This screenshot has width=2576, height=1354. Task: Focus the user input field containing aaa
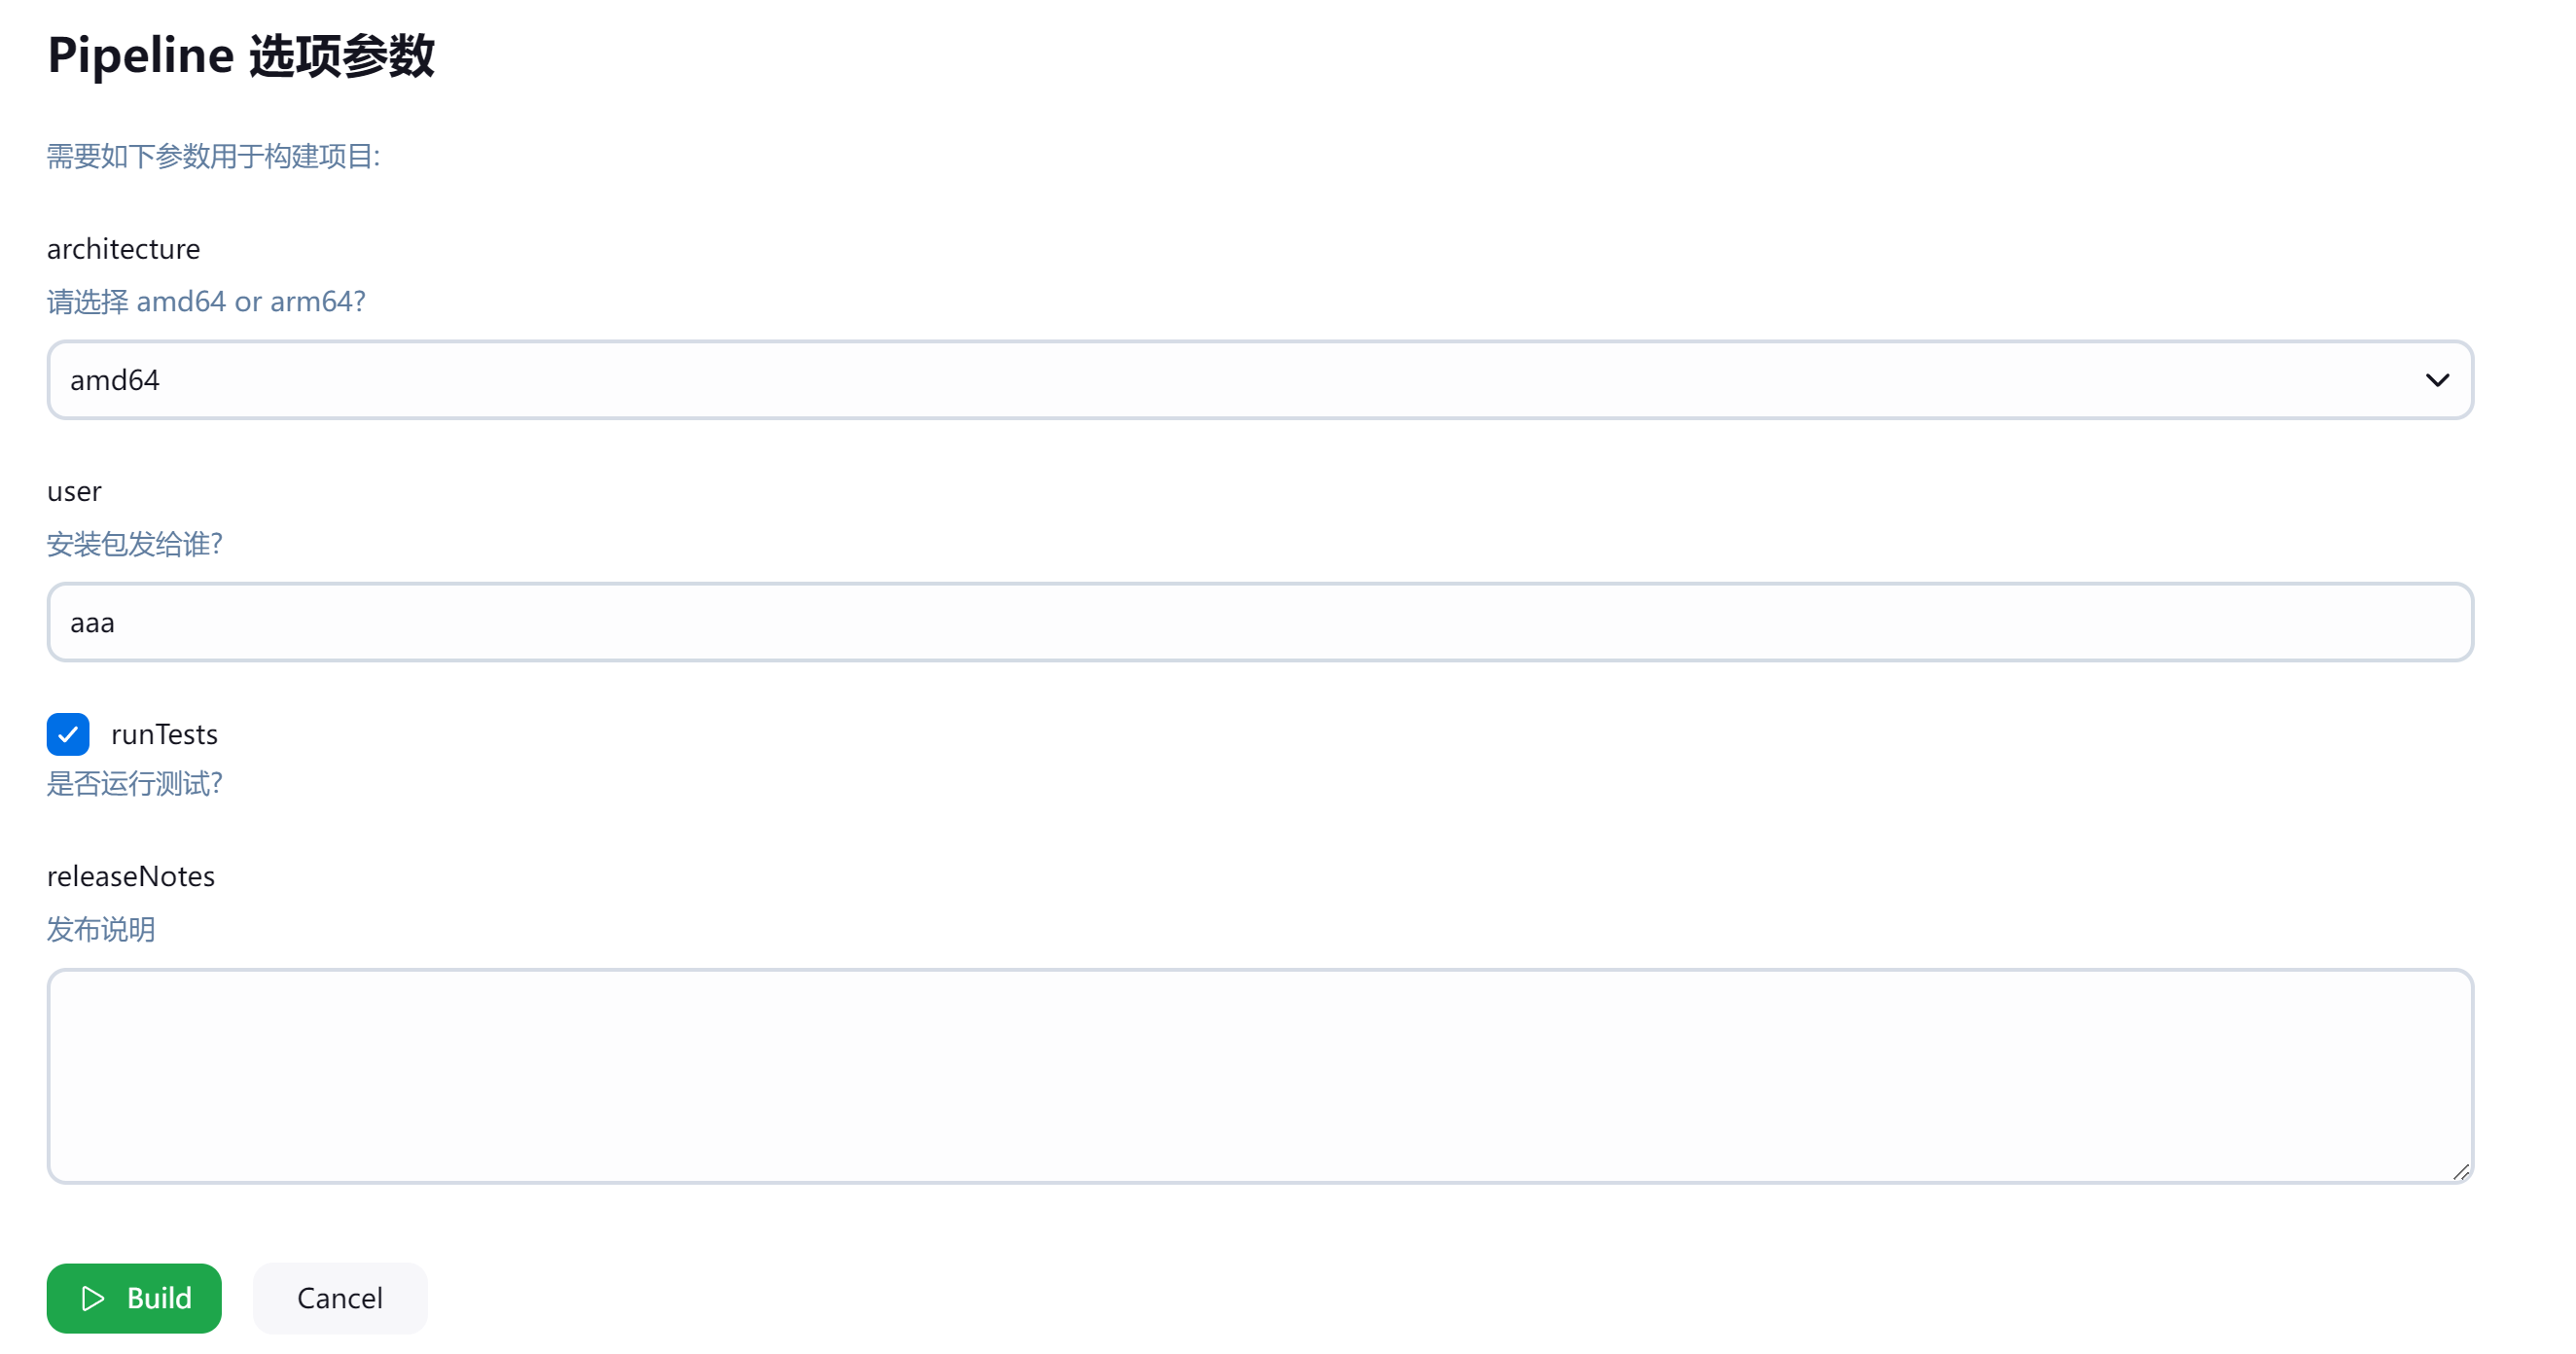click(x=1260, y=622)
